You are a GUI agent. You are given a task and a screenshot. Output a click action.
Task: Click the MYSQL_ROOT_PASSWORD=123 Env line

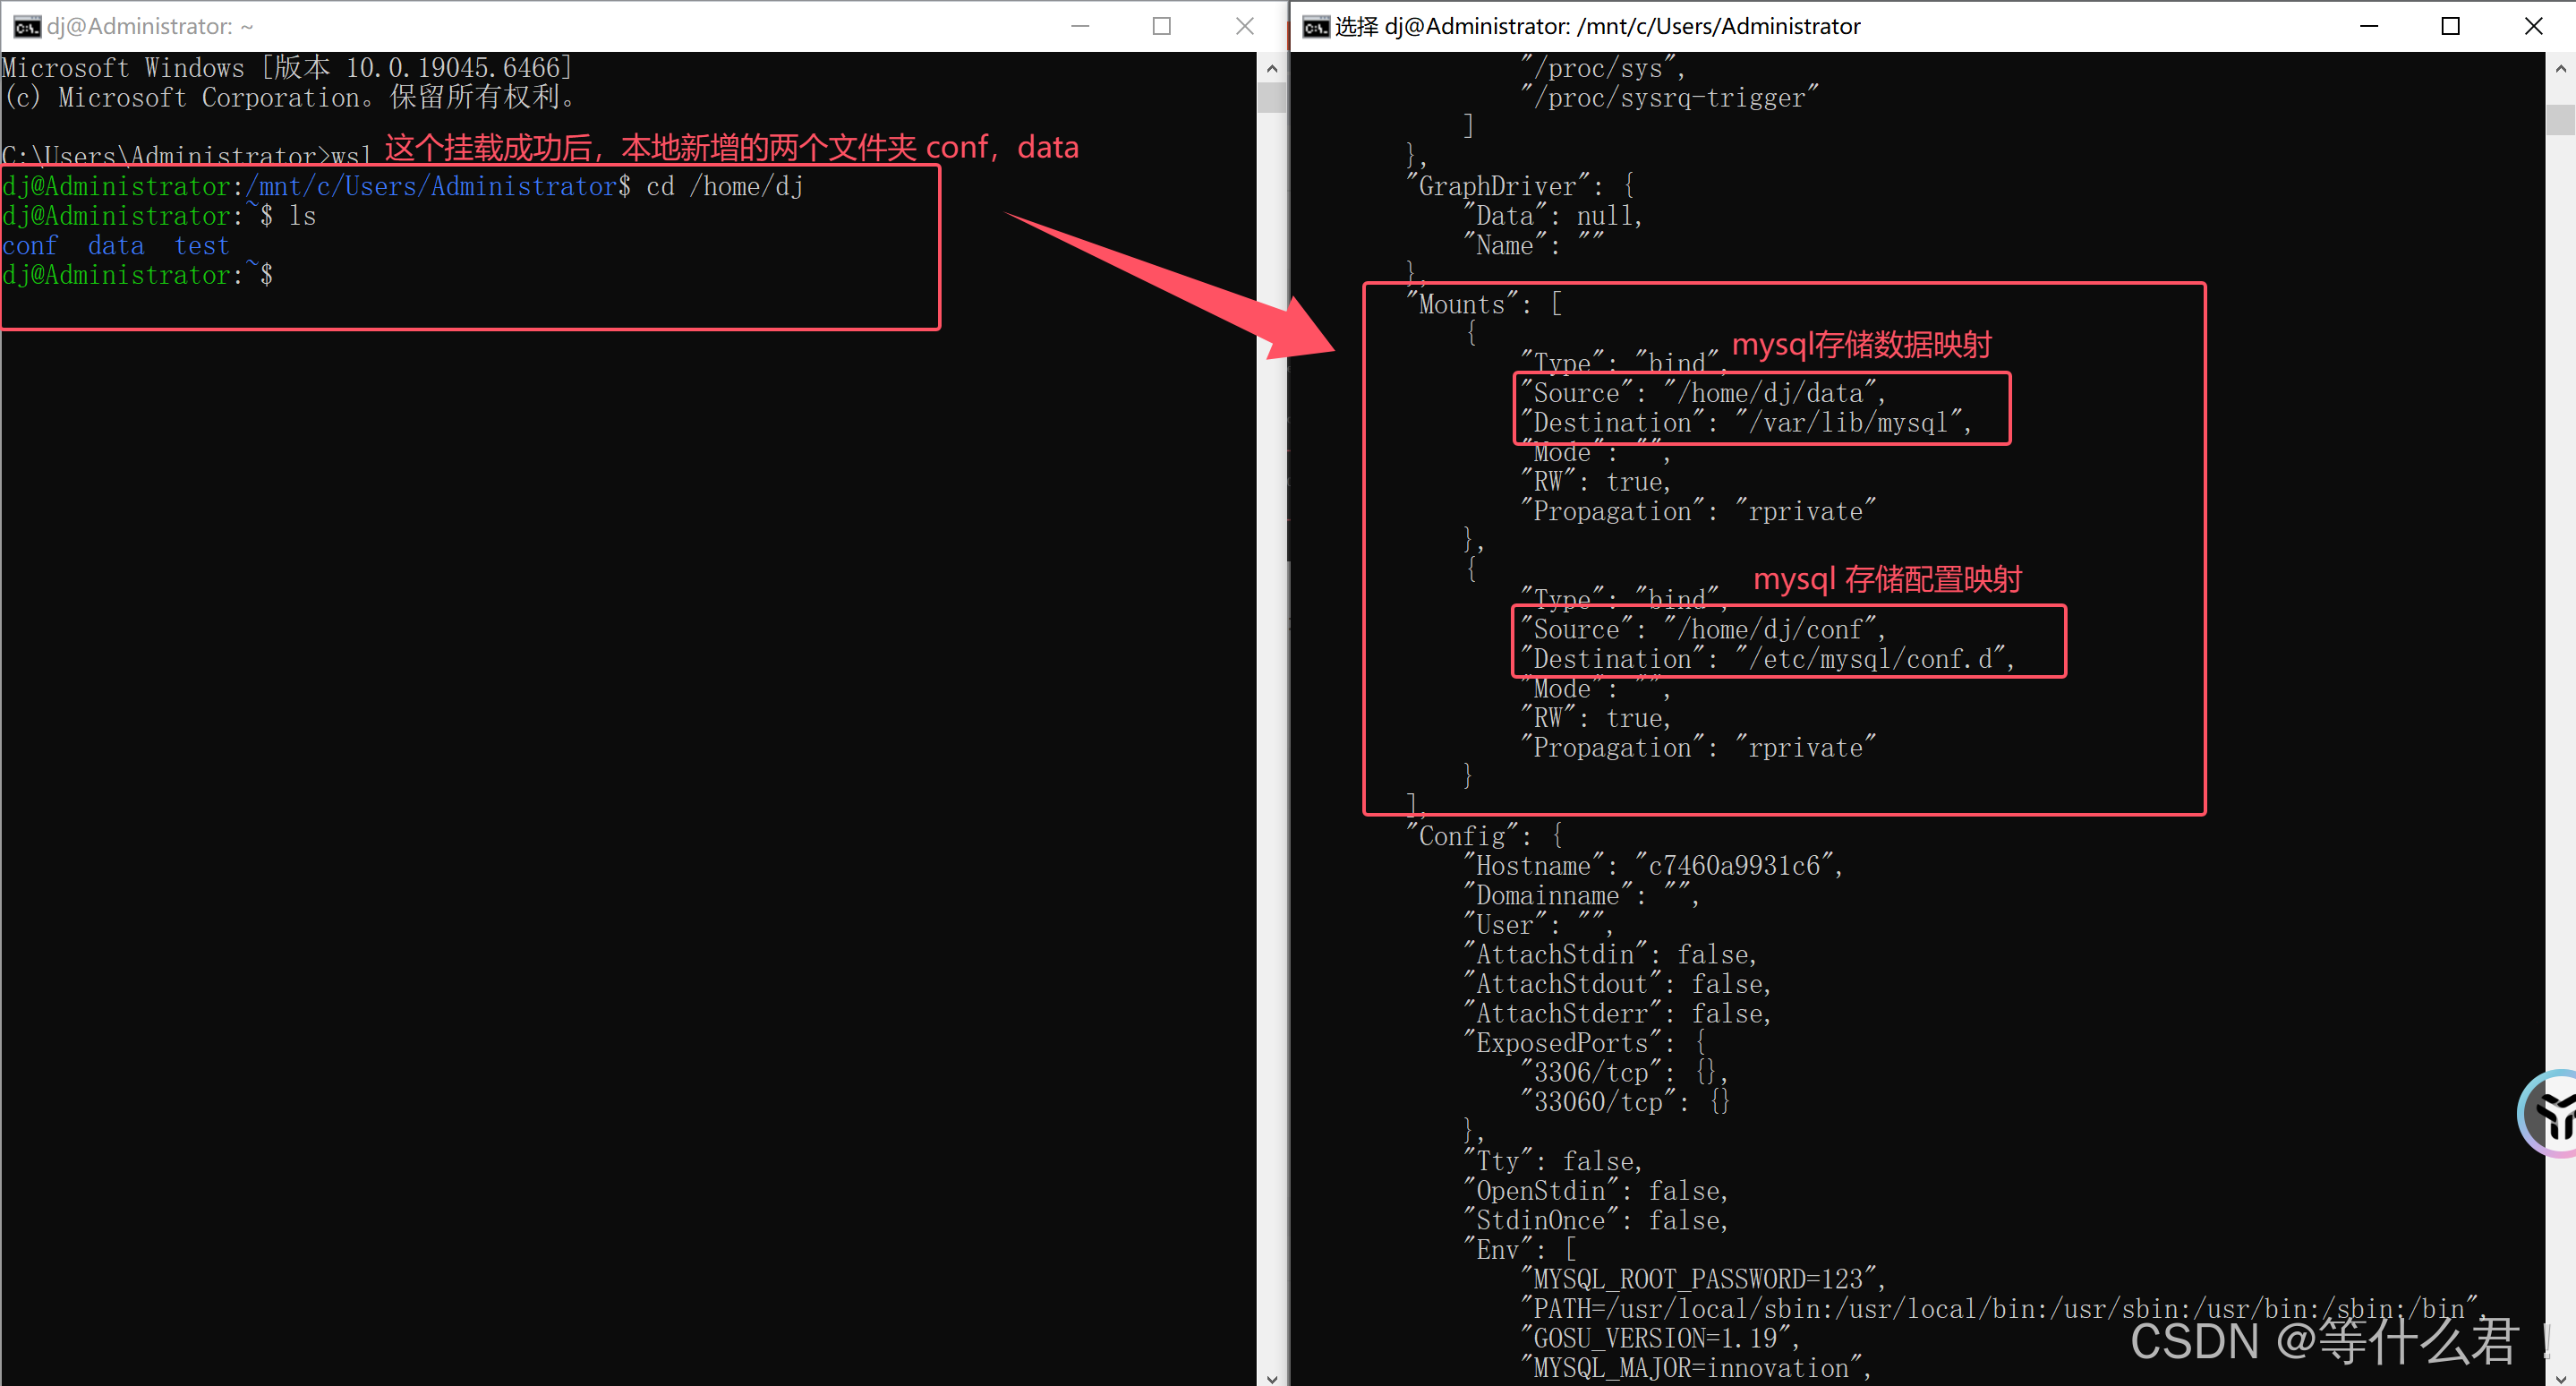1702,1279
